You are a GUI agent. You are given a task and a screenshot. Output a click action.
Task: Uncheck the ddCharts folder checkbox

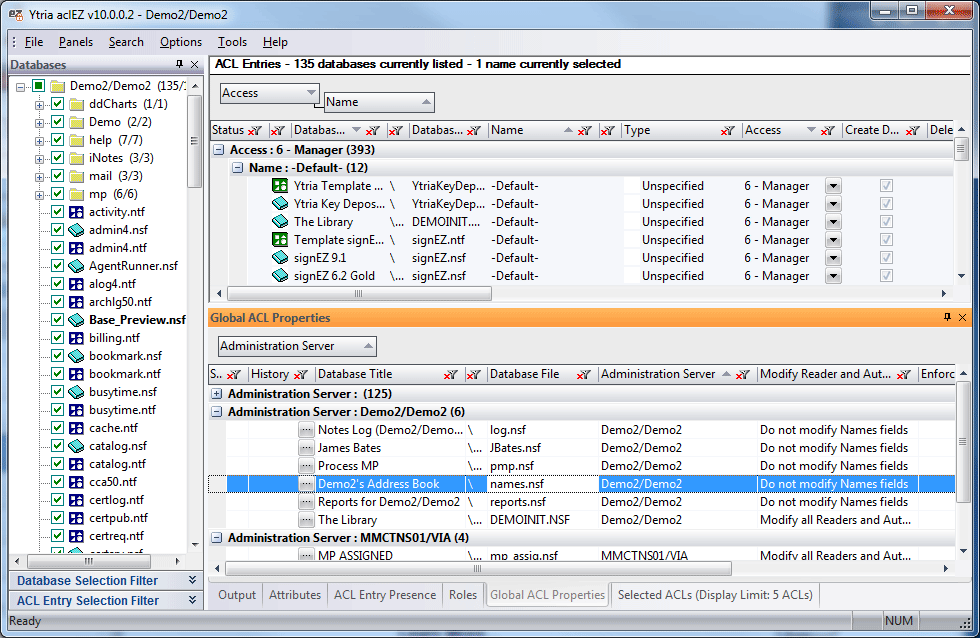click(x=58, y=104)
